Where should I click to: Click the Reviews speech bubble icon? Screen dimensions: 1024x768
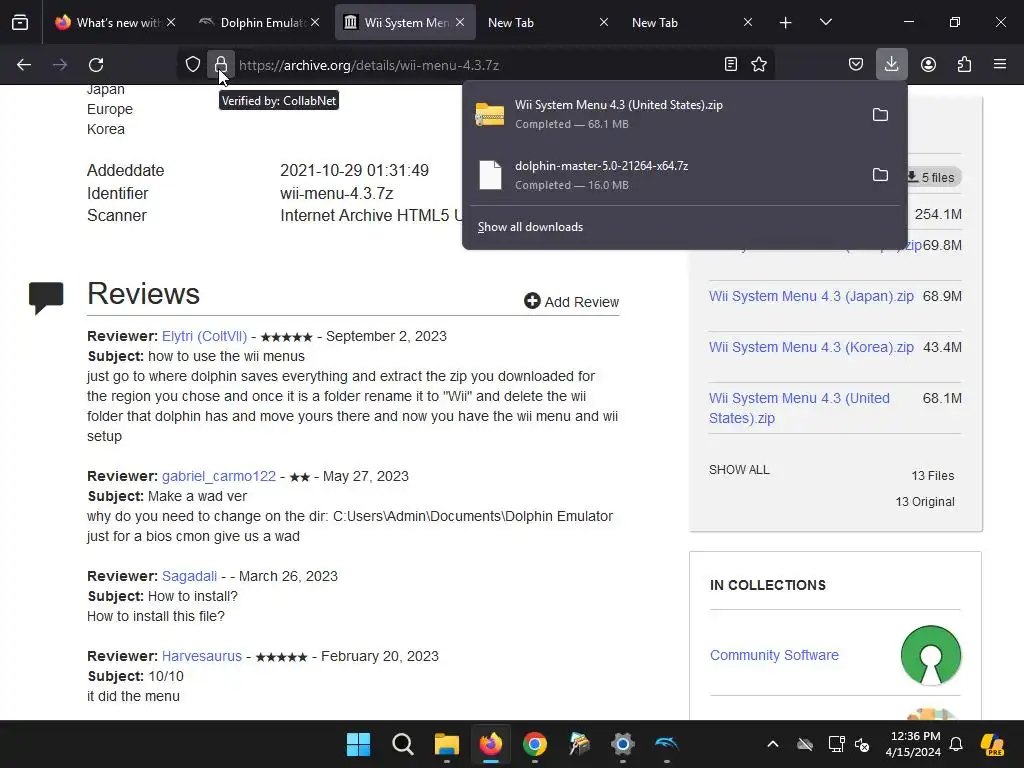[46, 298]
